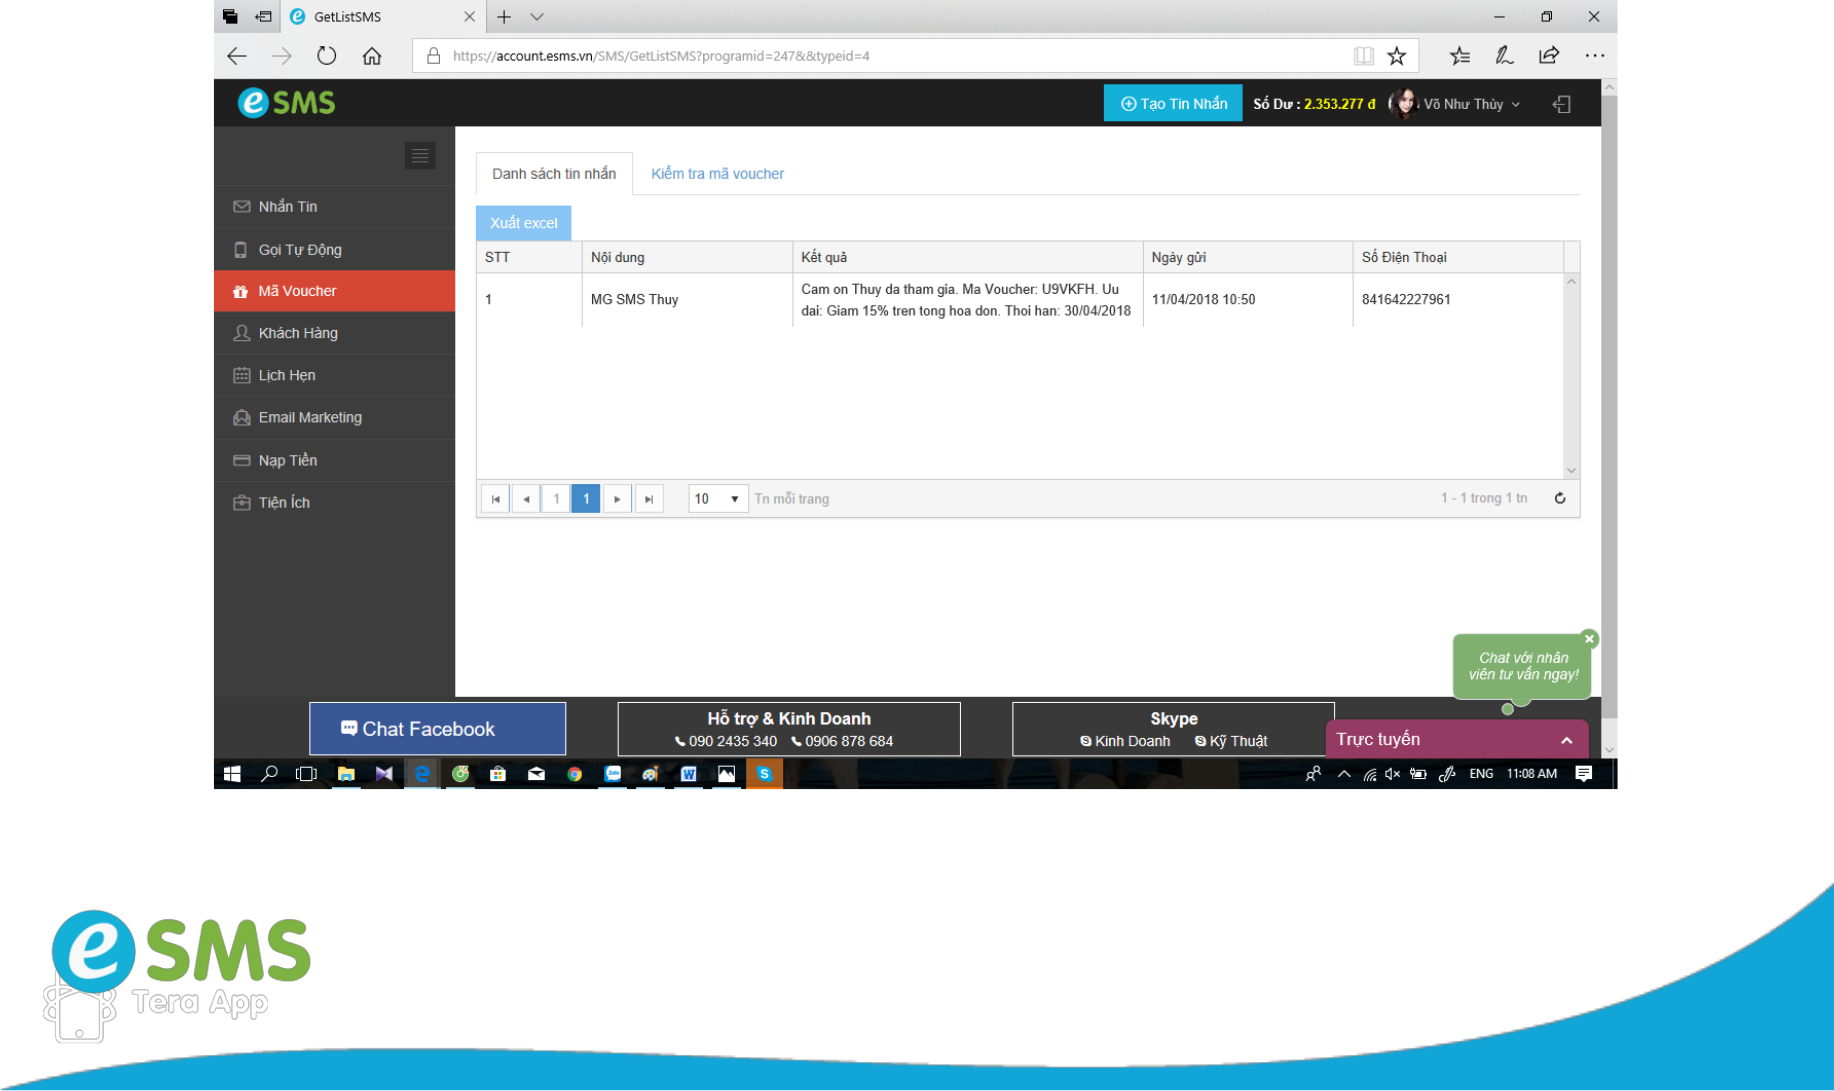Click Xuất excel button

(523, 223)
